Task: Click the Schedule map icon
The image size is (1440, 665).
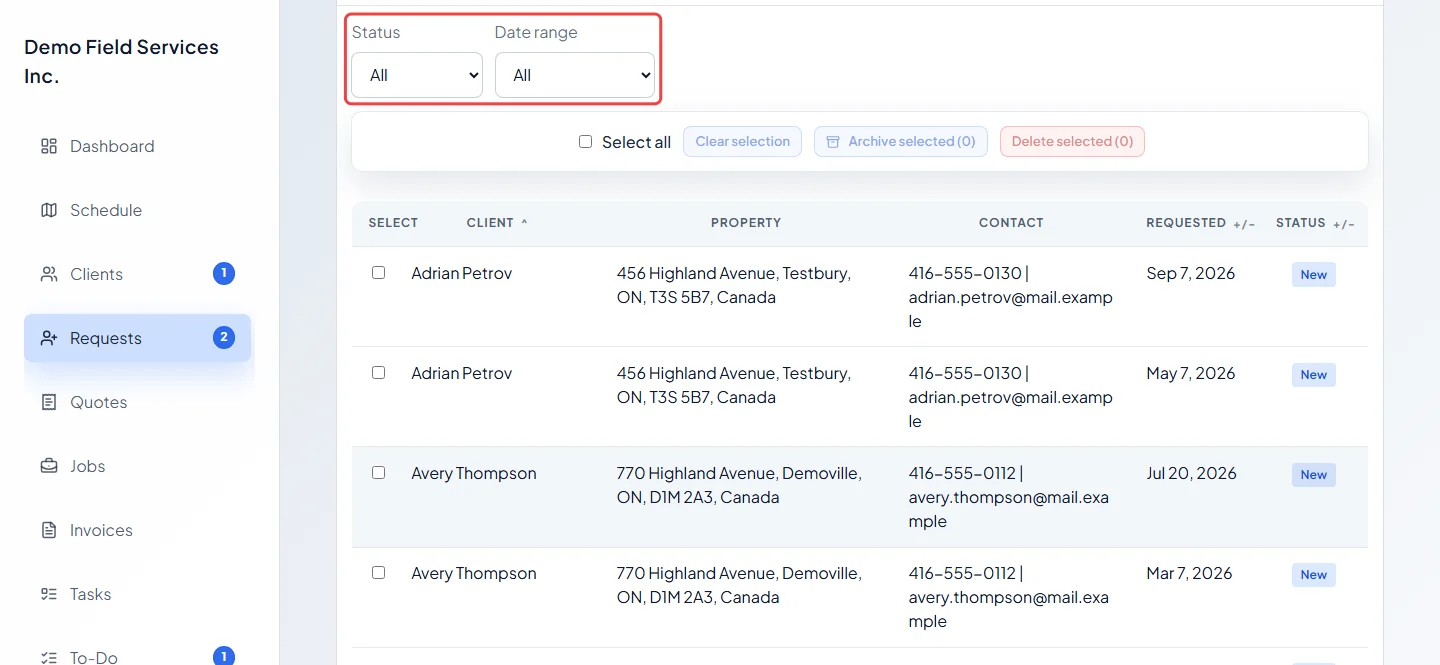Action: (x=48, y=210)
